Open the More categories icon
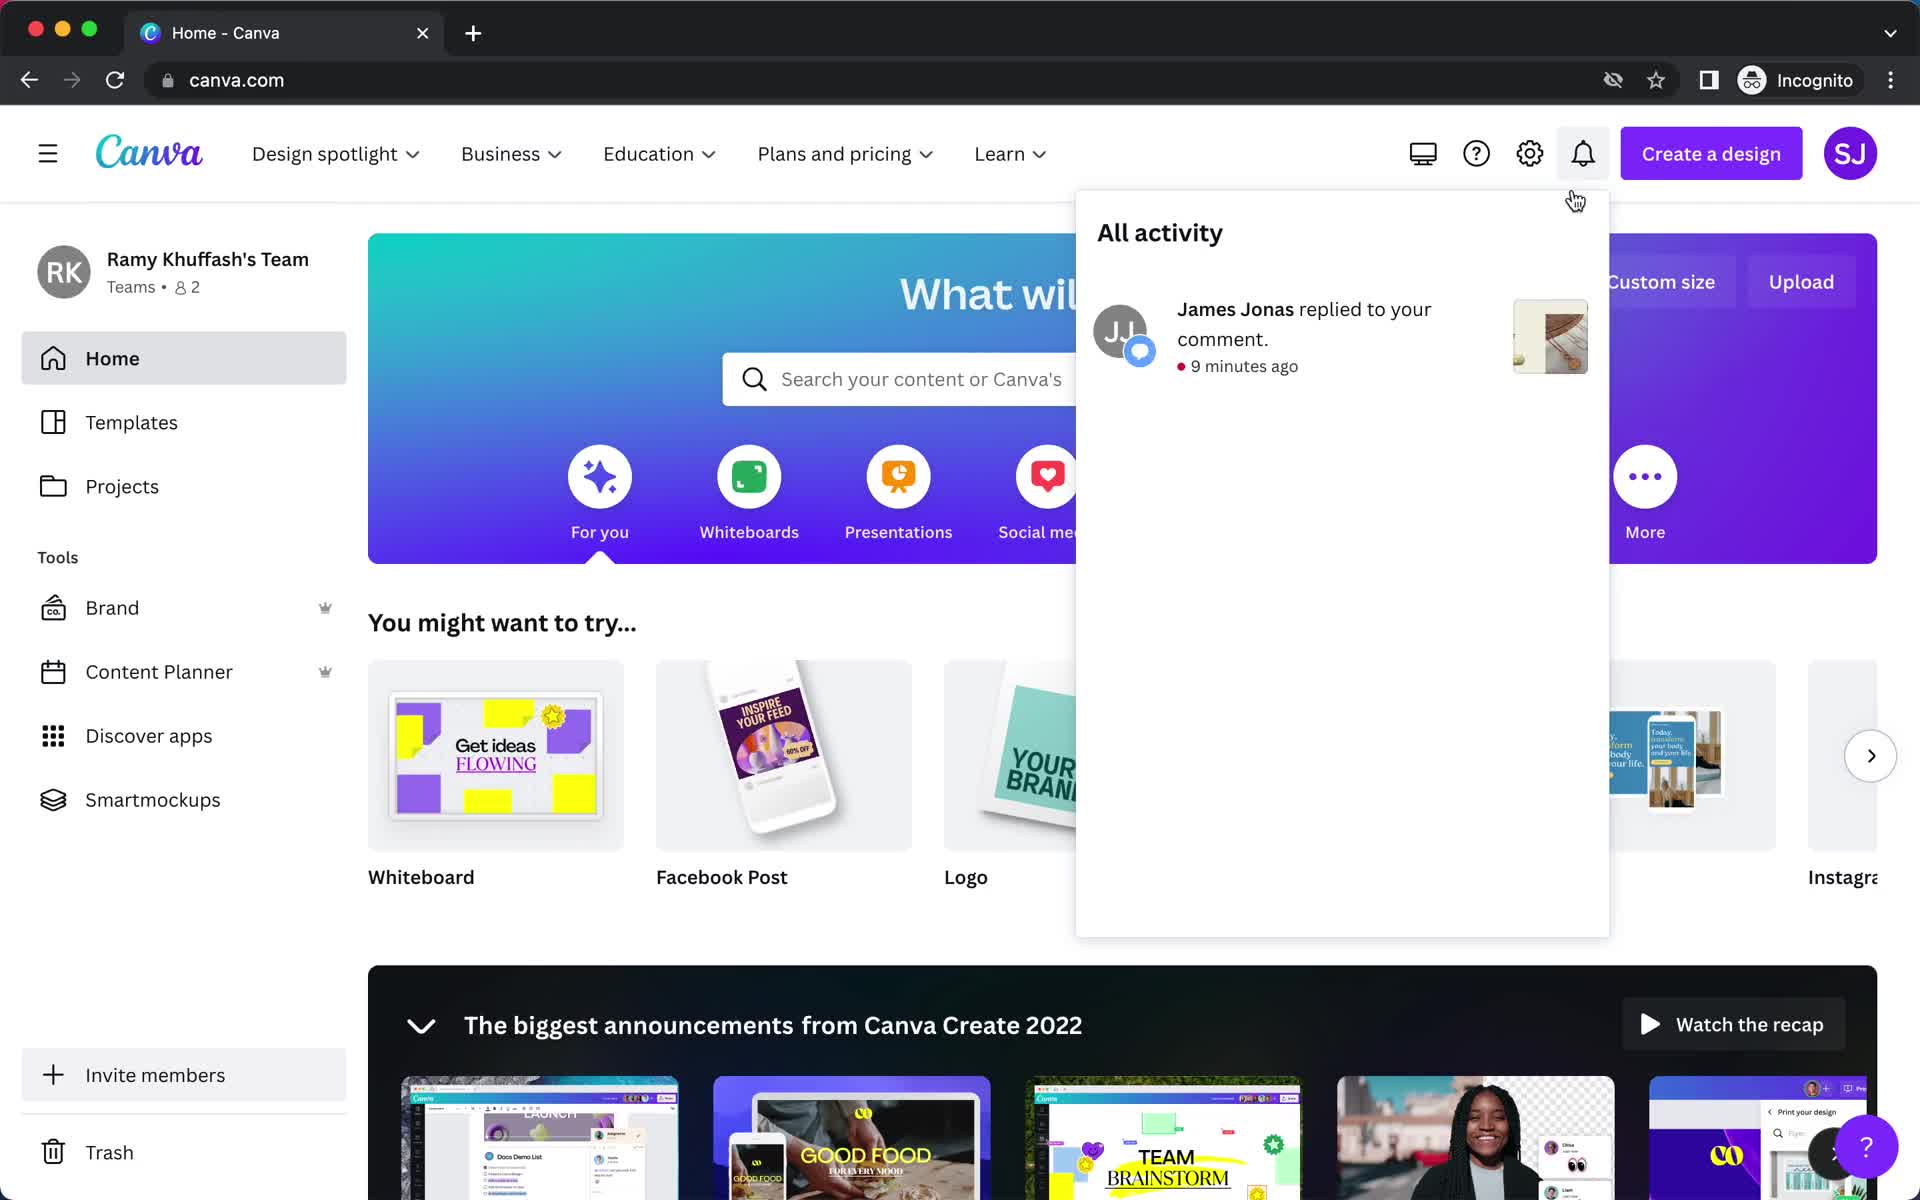1920x1200 pixels. coord(1645,477)
